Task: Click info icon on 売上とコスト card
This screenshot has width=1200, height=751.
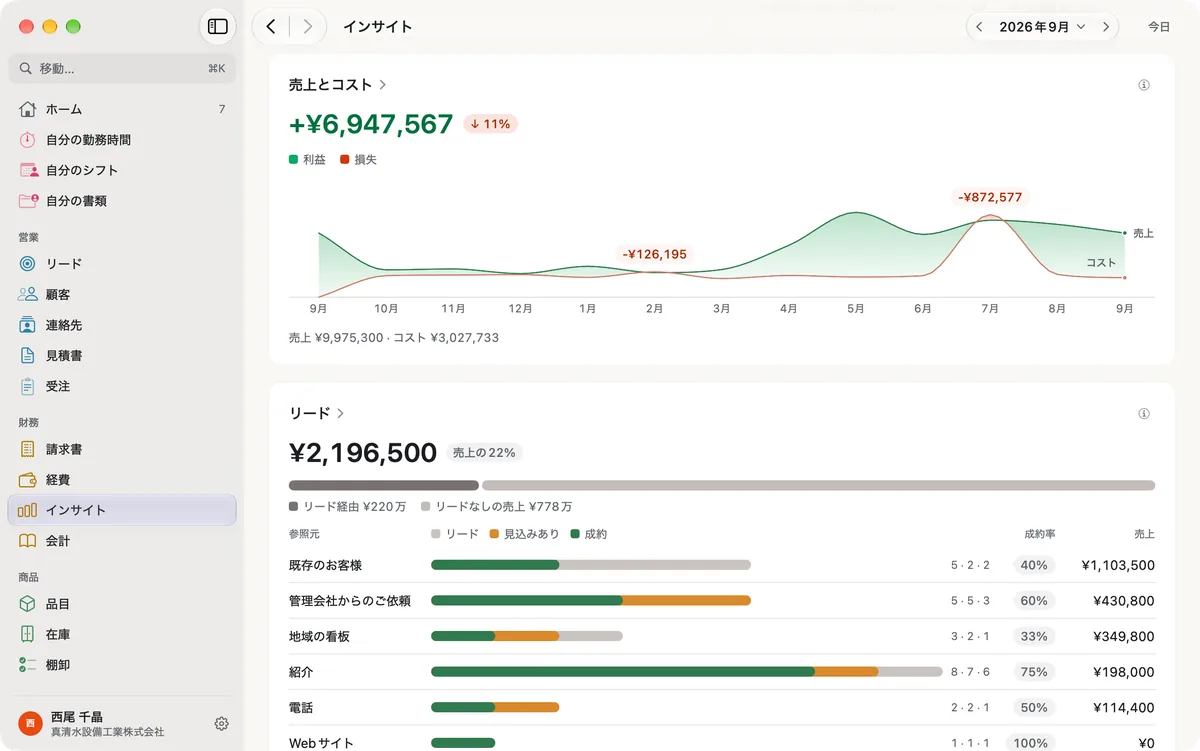Action: [x=1144, y=85]
